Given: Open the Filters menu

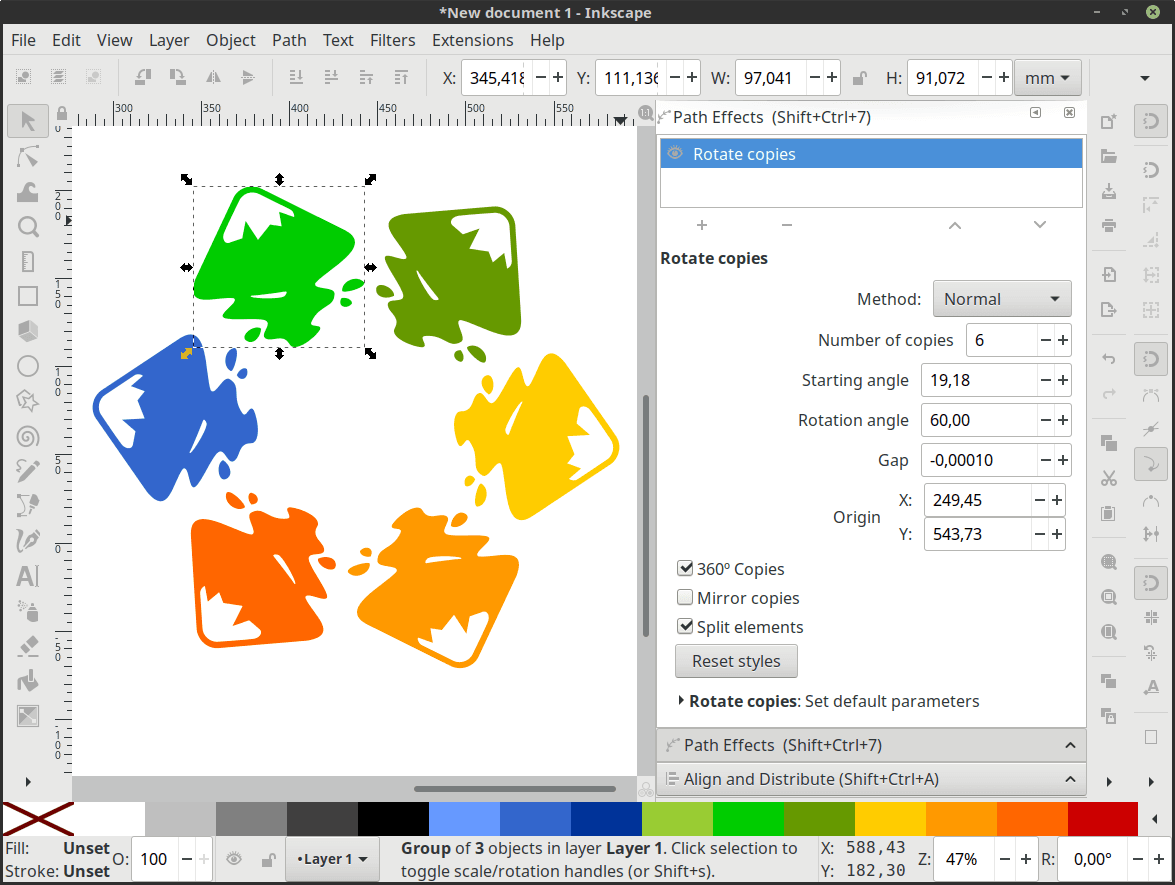Looking at the screenshot, I should tap(392, 40).
